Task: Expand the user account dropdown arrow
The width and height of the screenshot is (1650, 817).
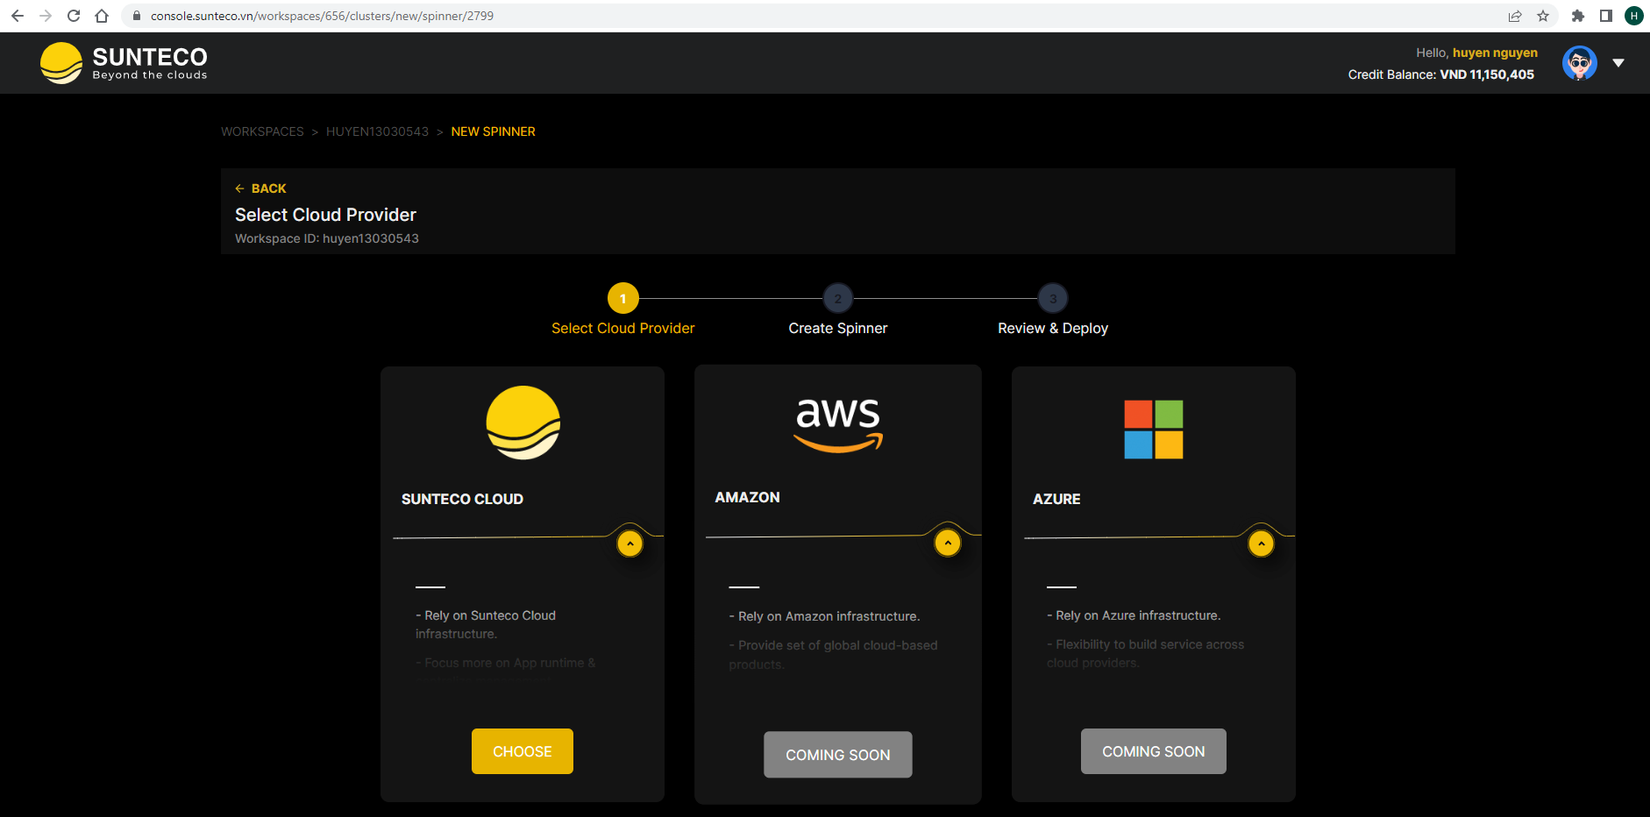Action: 1618,63
